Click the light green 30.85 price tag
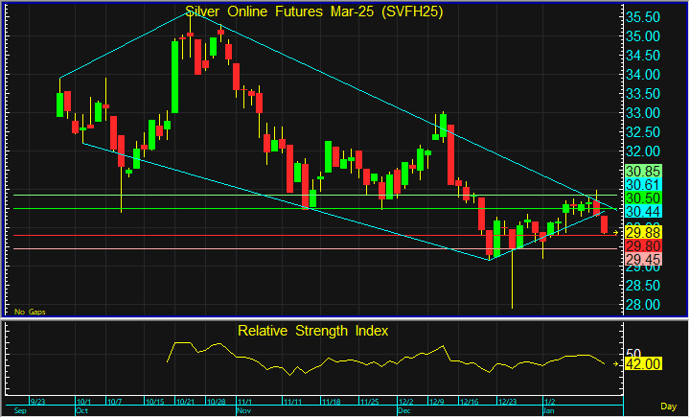Viewport: 690px width, 418px height. click(643, 172)
